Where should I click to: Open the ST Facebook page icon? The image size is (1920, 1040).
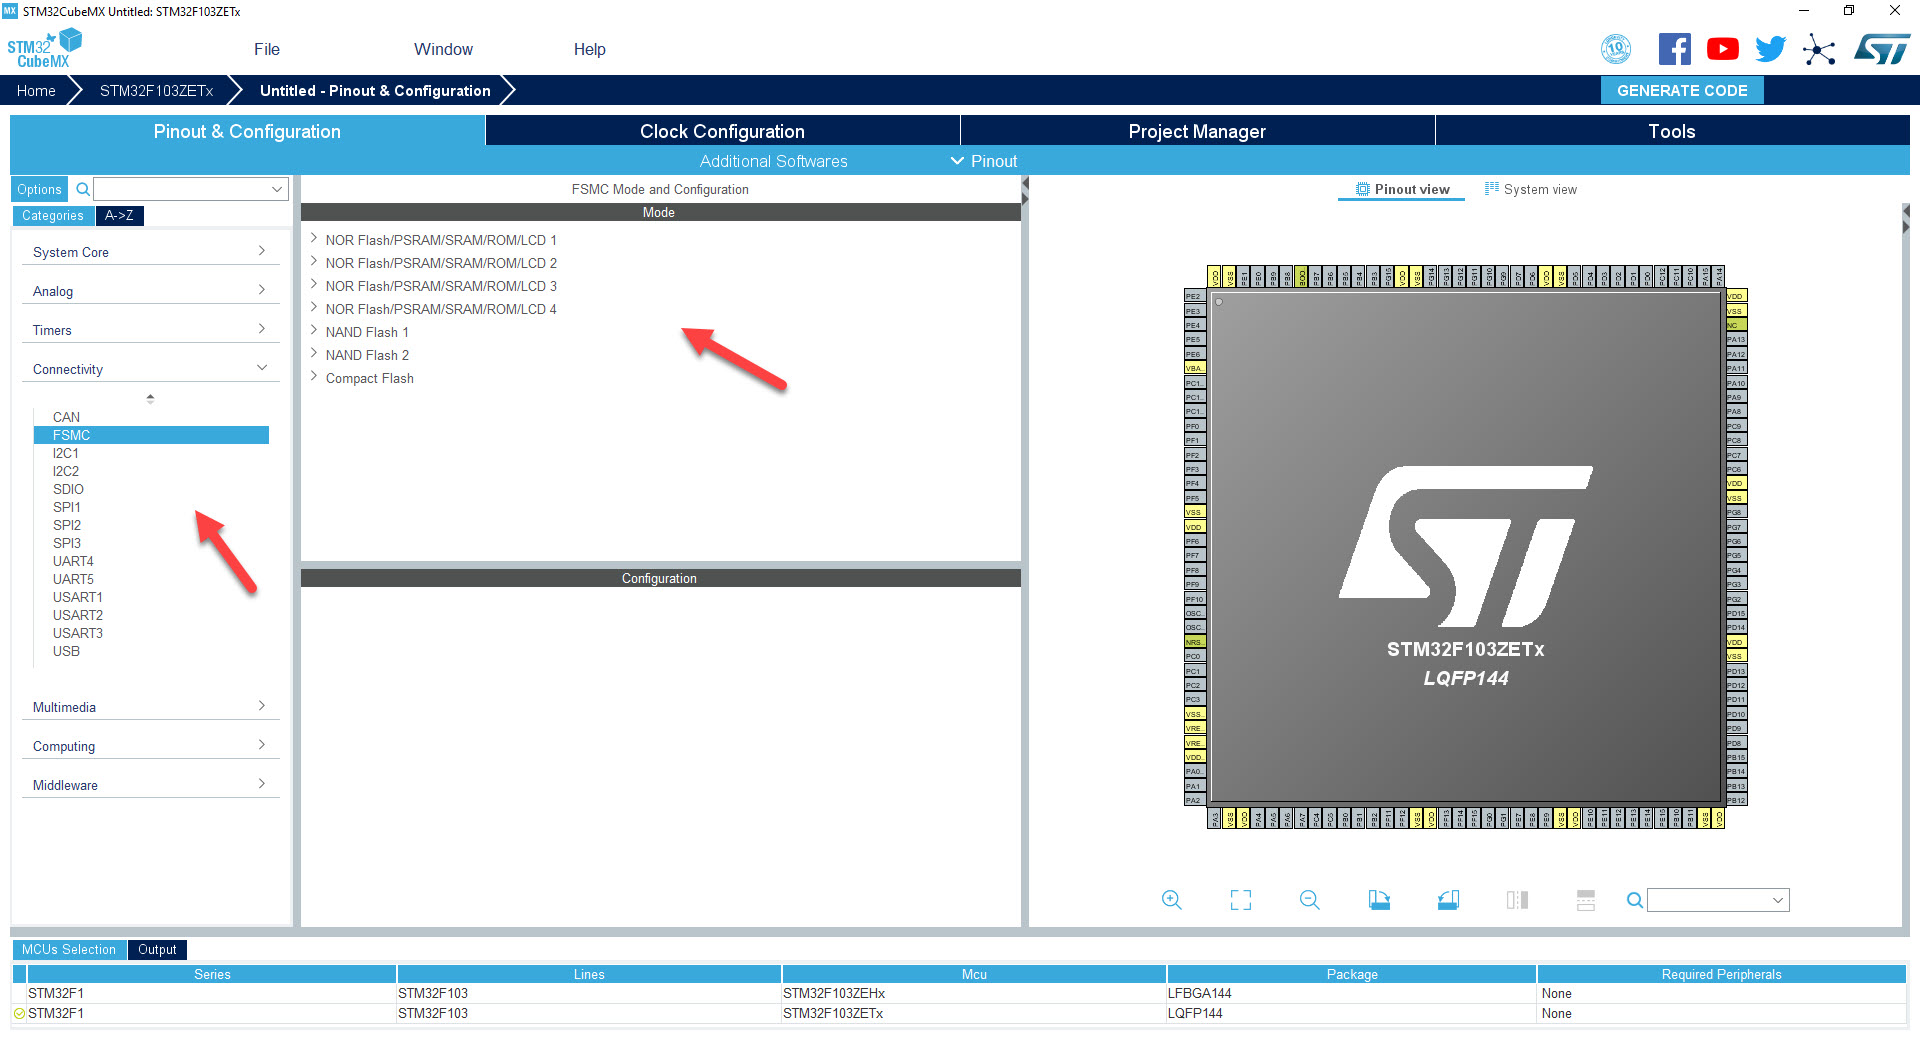click(x=1675, y=49)
